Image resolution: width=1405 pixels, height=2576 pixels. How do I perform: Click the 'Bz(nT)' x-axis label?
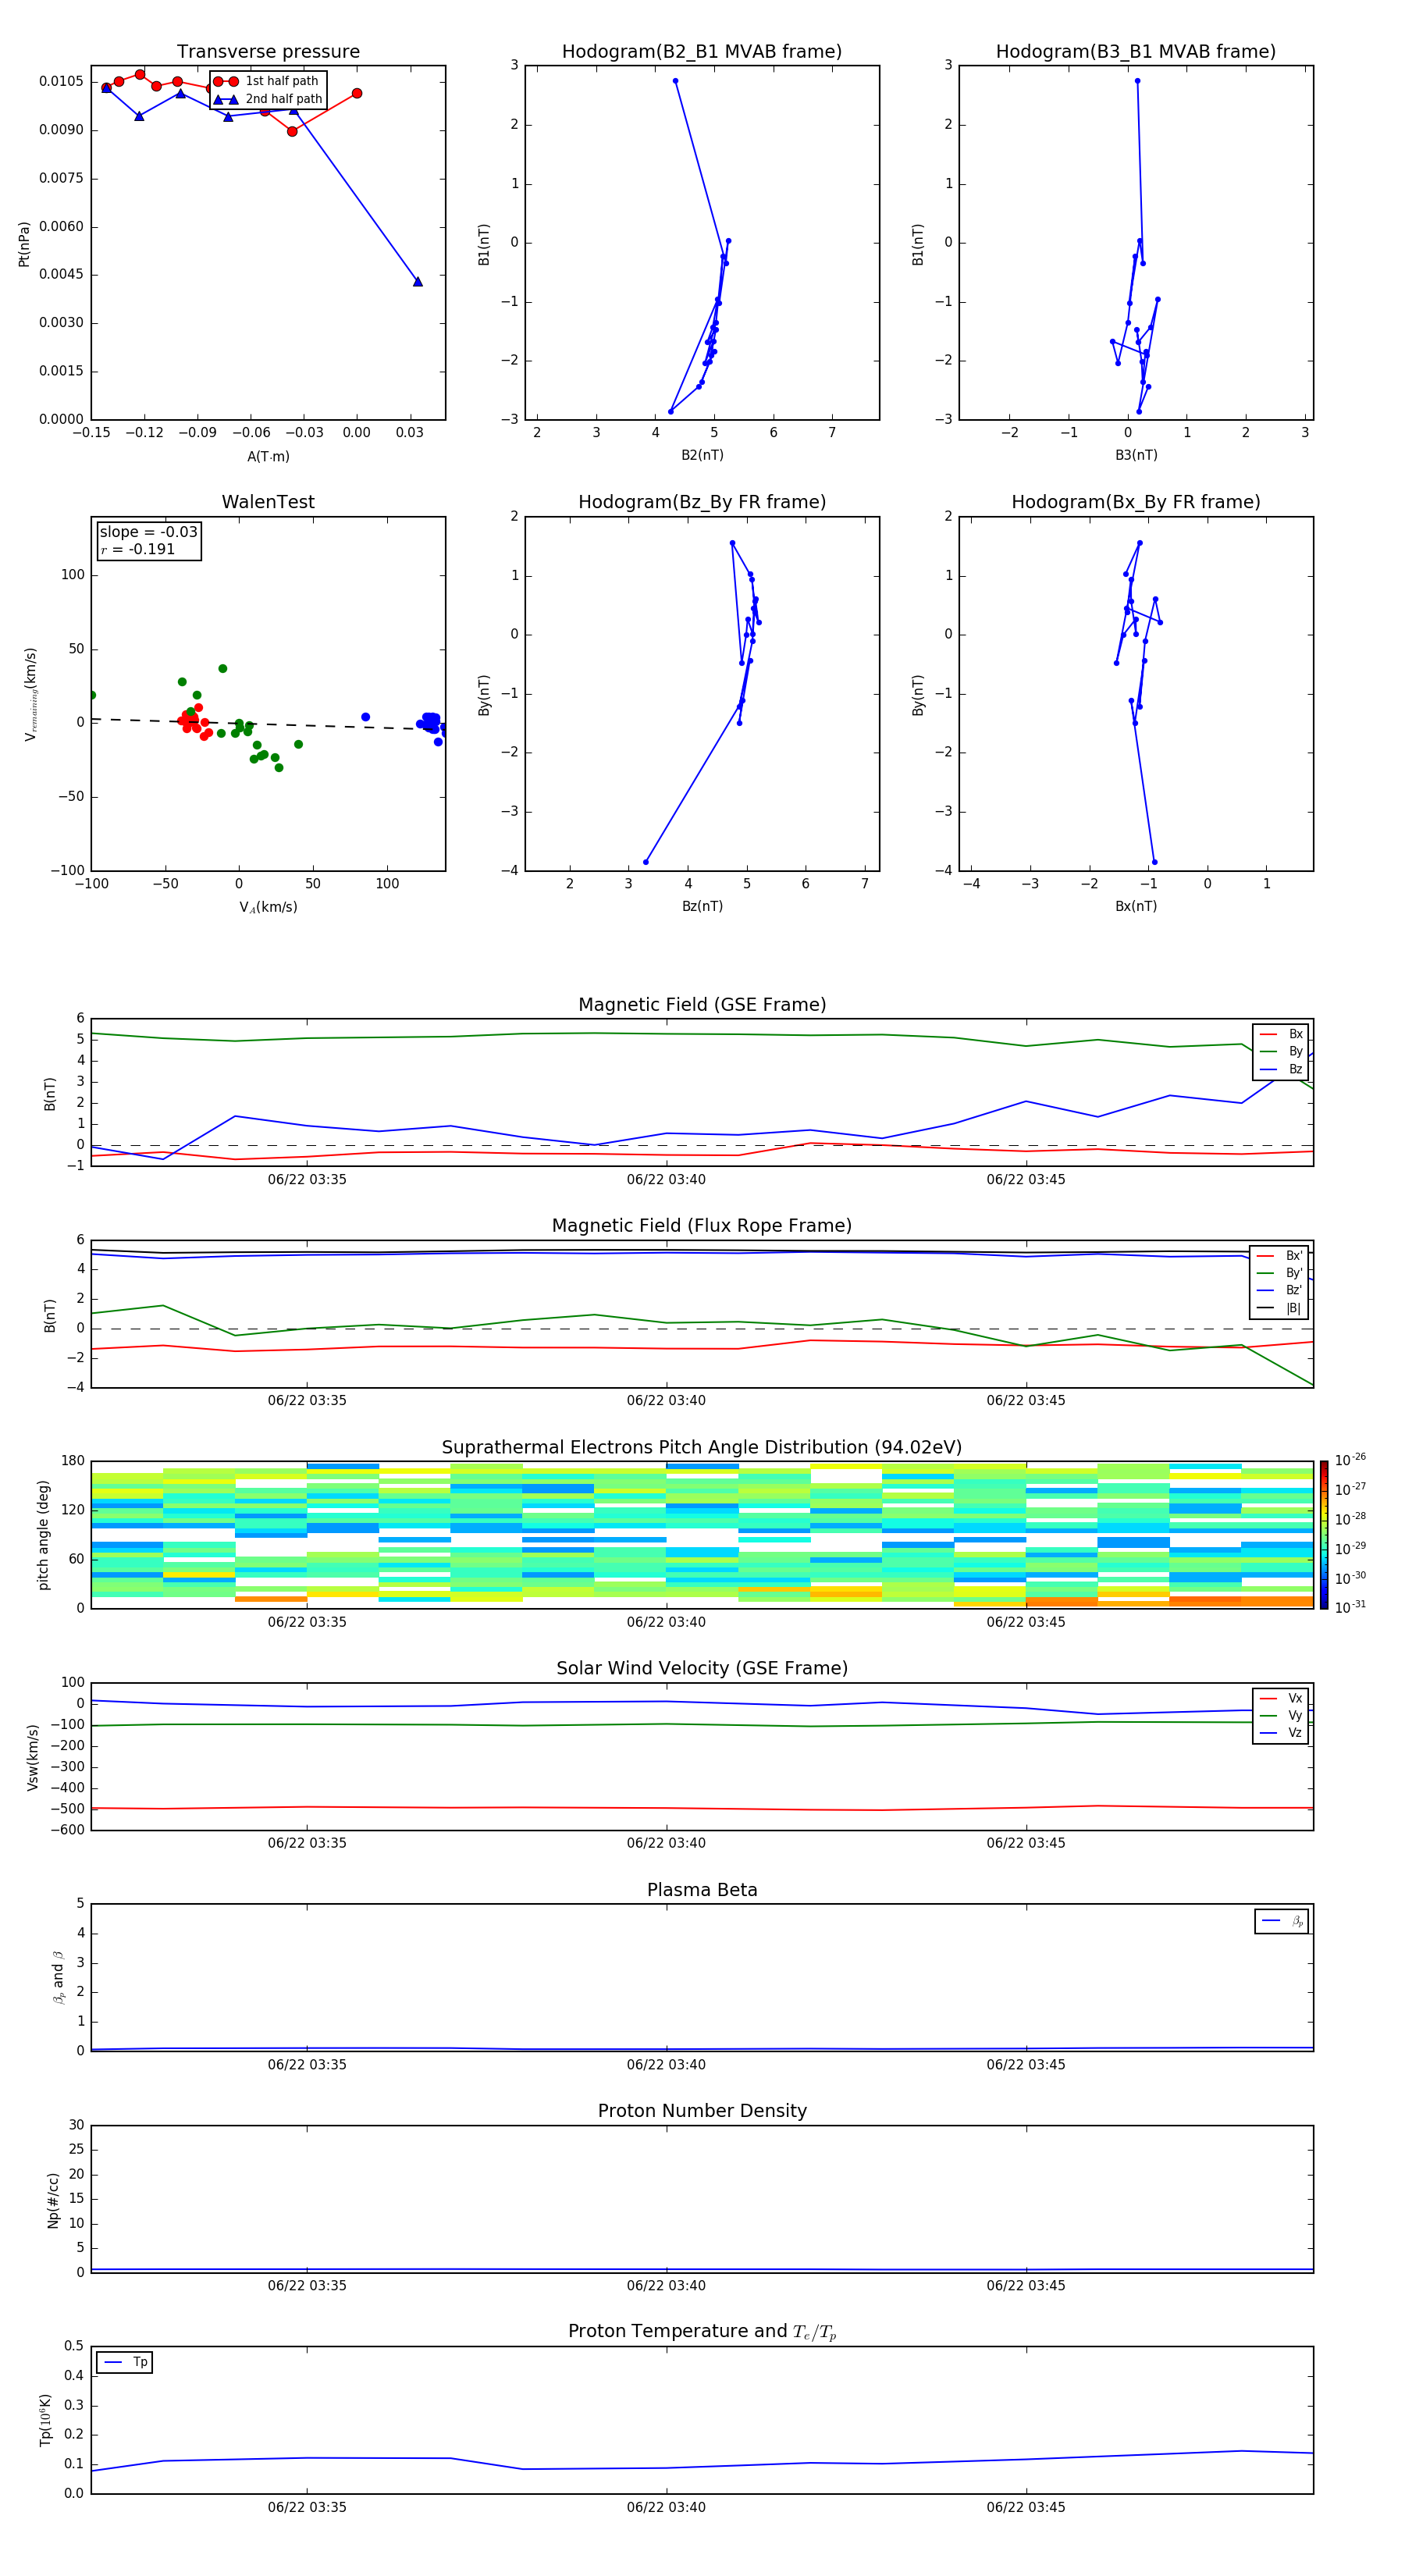702,906
